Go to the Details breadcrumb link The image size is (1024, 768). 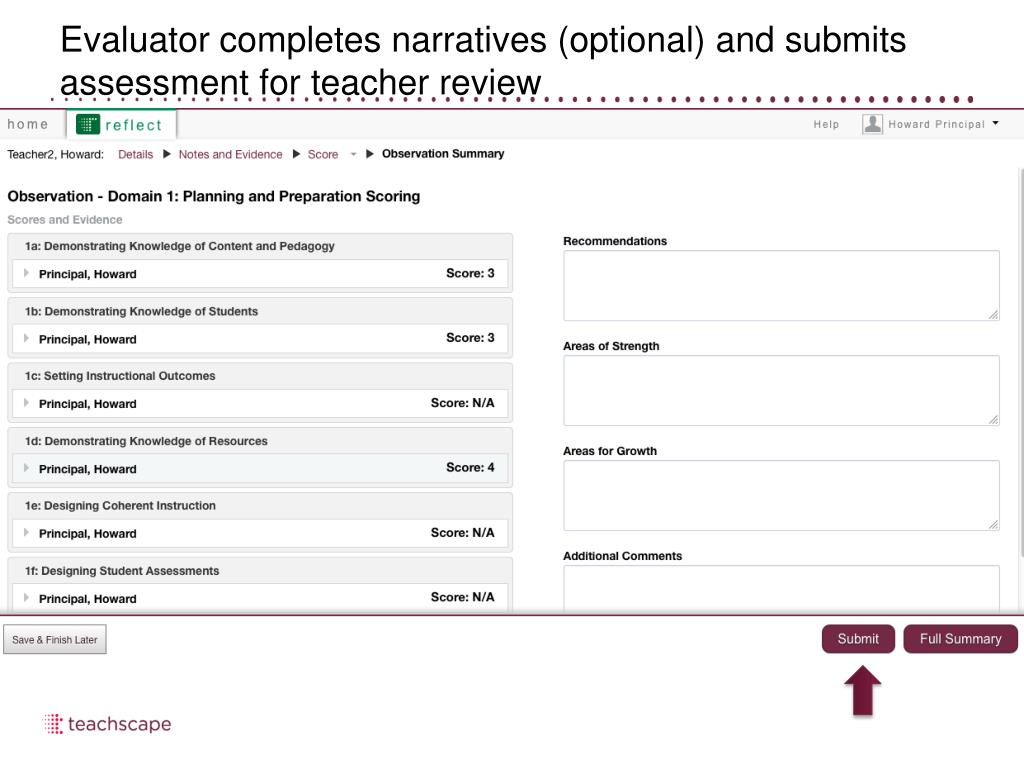[135, 155]
